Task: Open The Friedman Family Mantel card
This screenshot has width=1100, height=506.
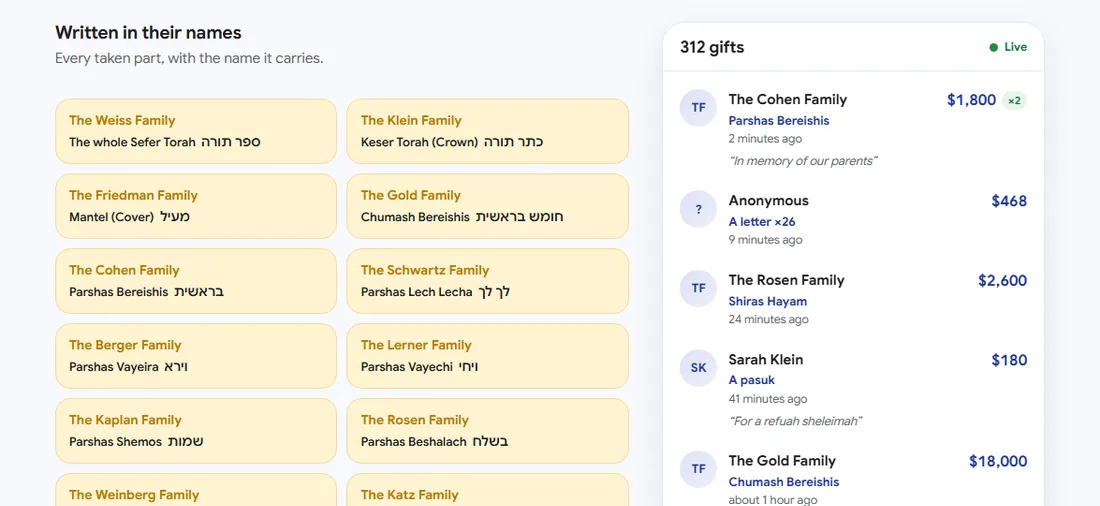Action: [x=196, y=206]
